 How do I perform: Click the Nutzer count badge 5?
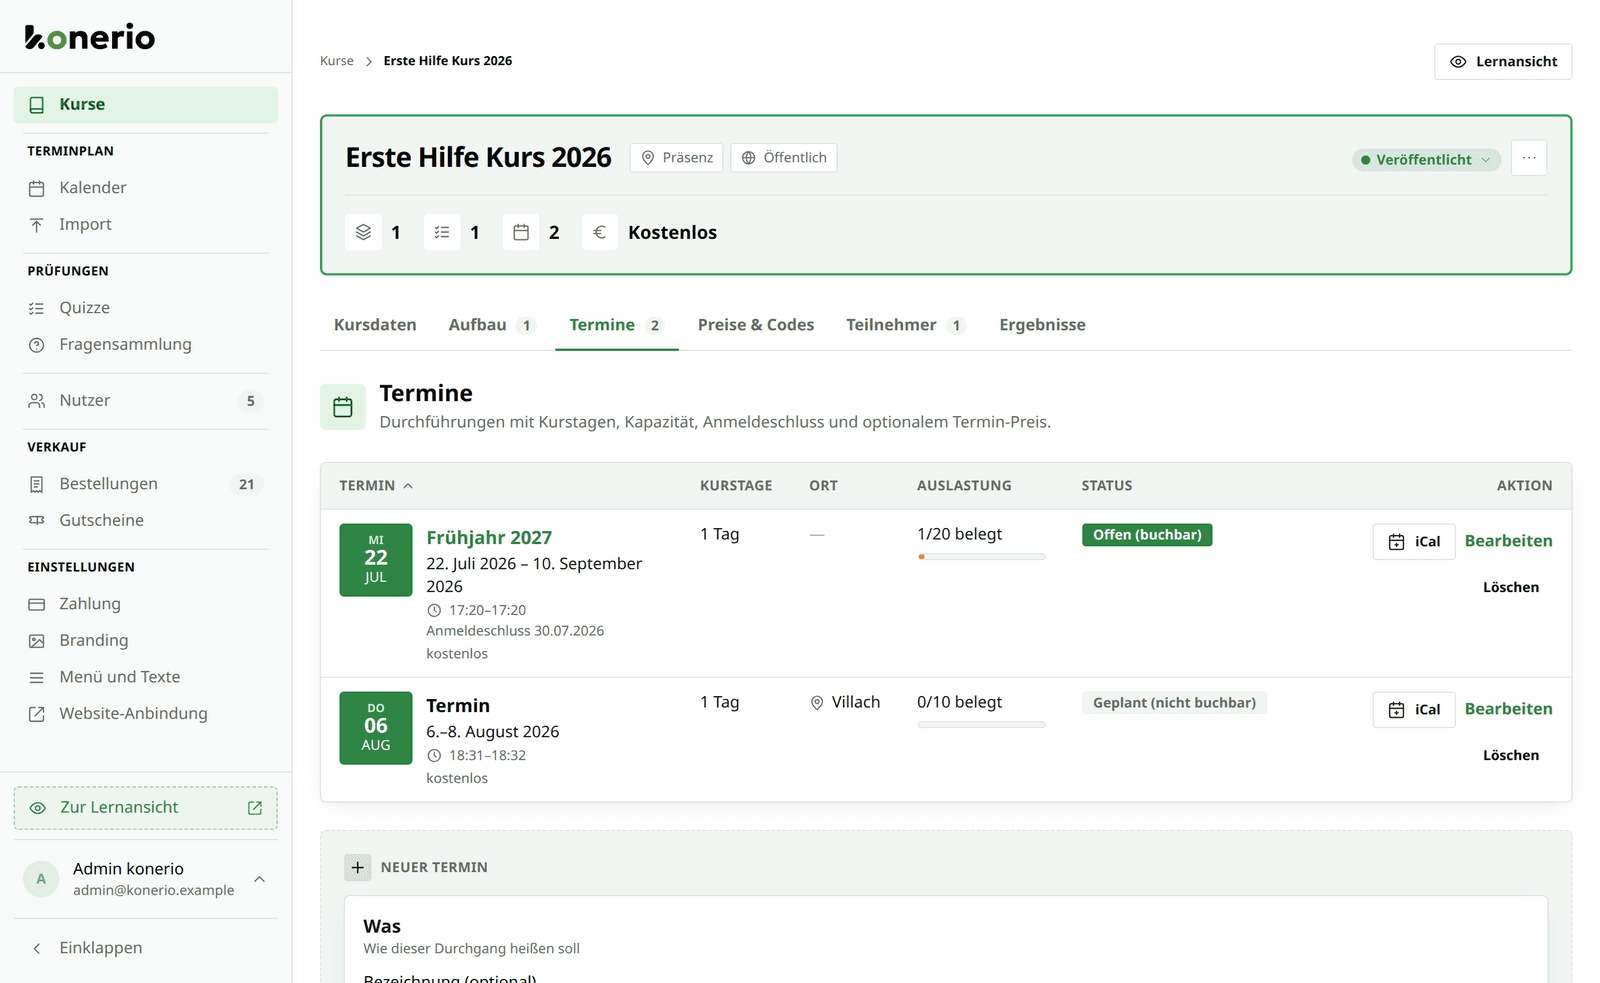(x=250, y=401)
